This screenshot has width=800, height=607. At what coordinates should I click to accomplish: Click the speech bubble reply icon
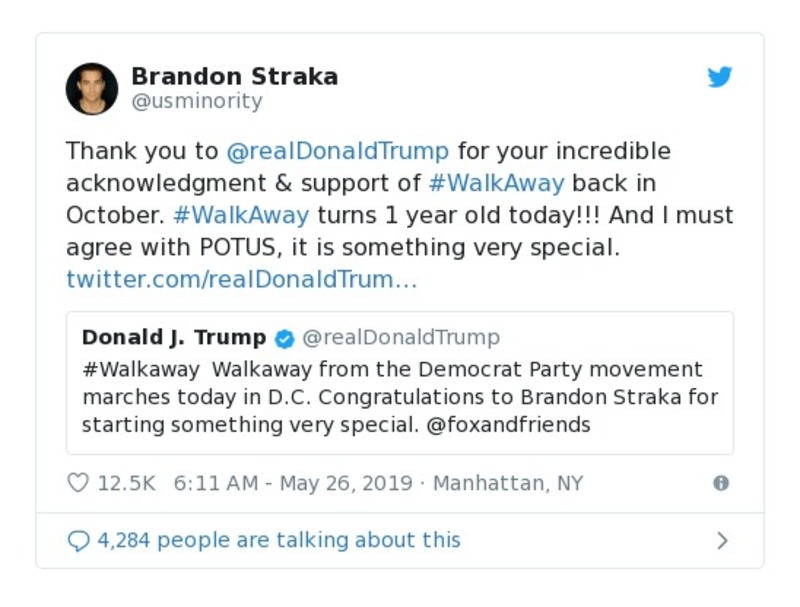point(78,541)
